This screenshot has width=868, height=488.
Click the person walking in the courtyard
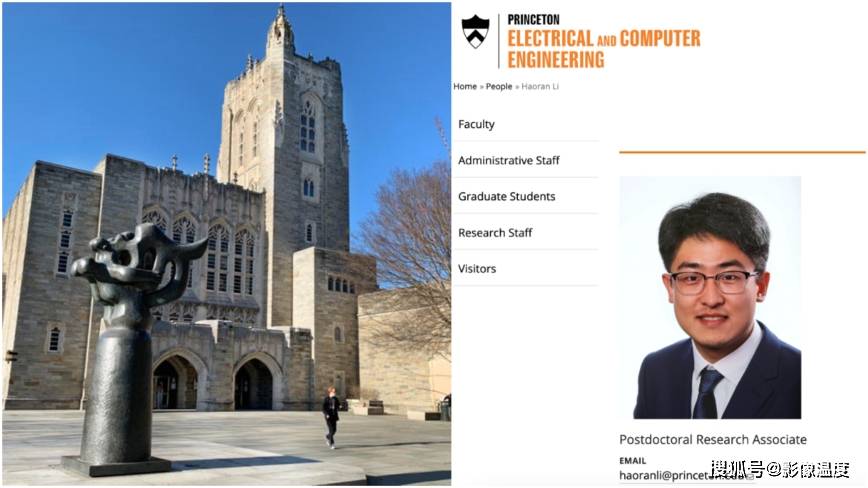(331, 417)
